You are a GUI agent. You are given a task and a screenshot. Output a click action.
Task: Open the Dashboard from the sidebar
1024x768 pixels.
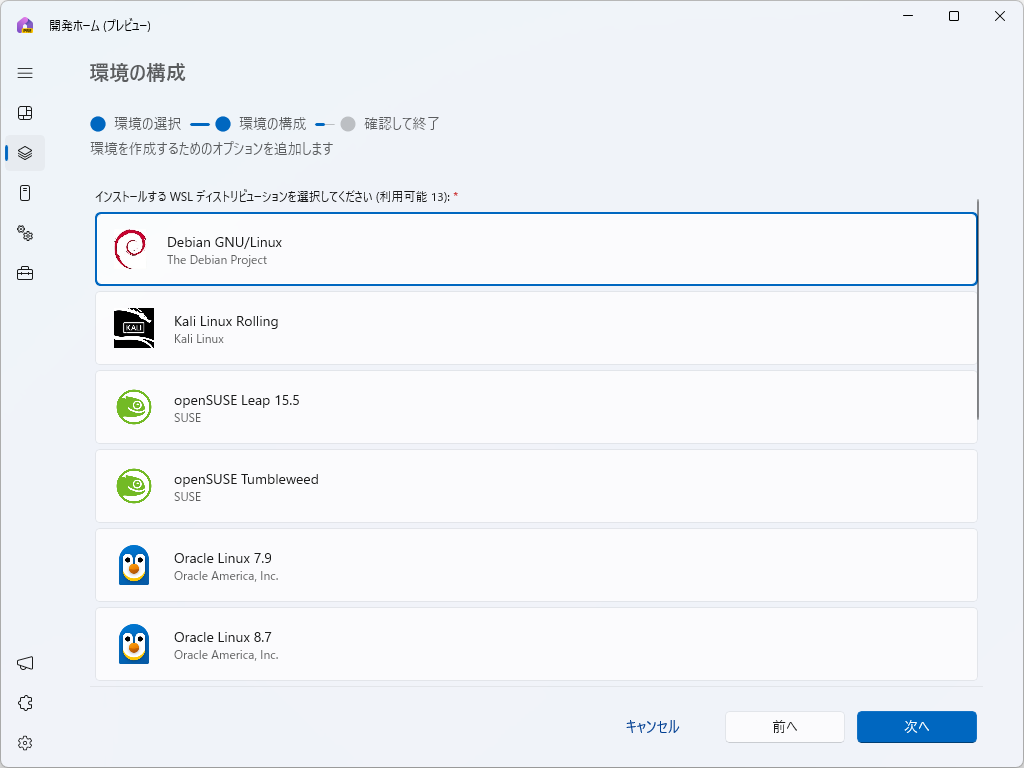(24, 112)
